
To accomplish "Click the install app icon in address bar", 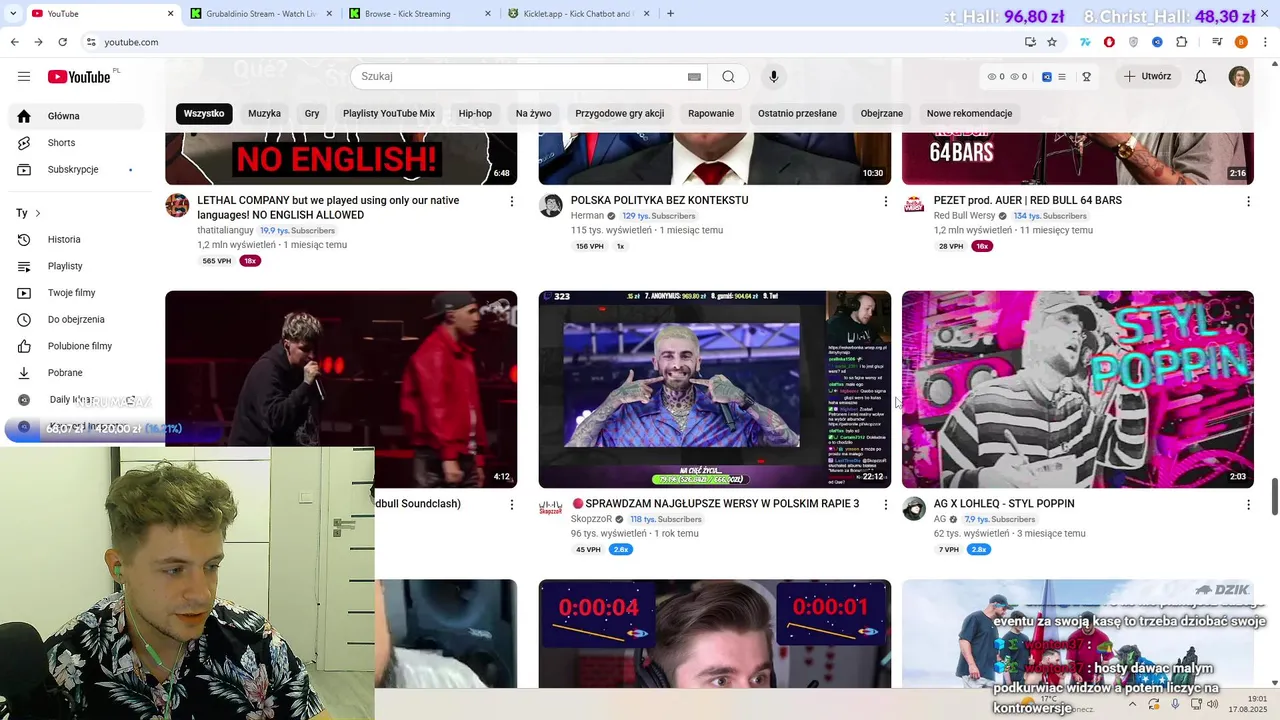I will 1030,42.
